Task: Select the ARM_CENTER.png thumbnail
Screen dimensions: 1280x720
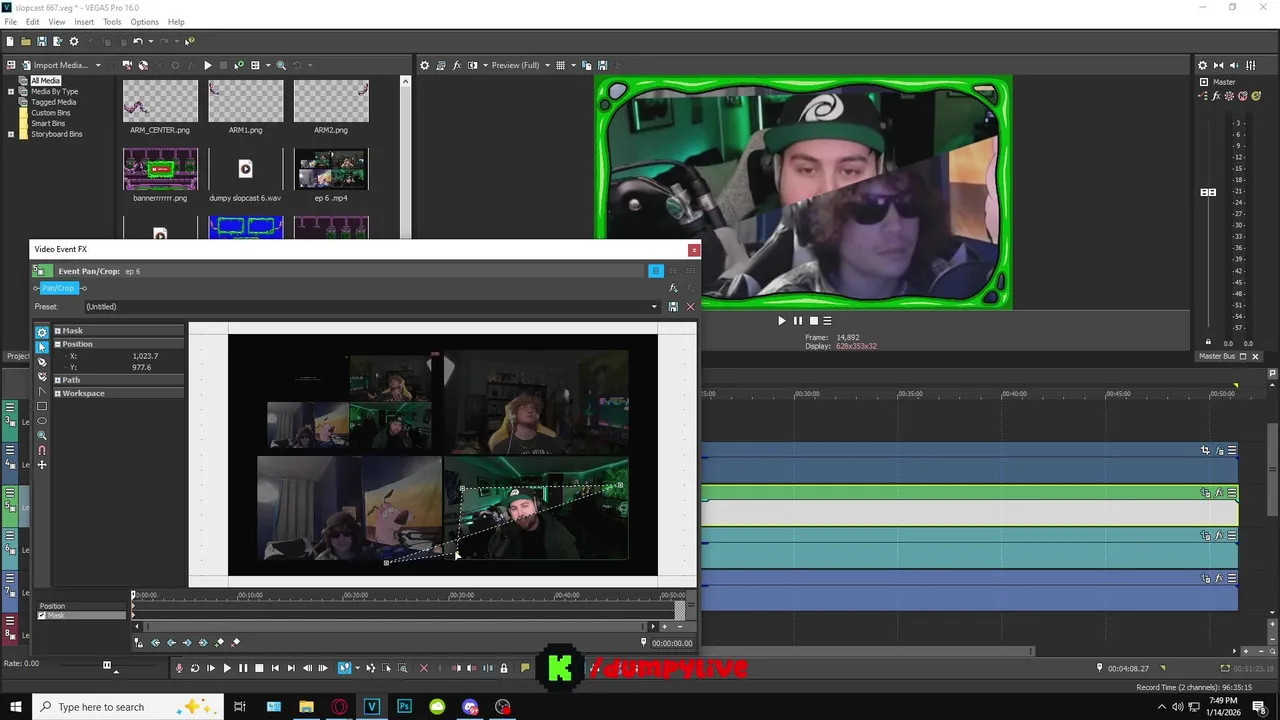Action: point(160,101)
